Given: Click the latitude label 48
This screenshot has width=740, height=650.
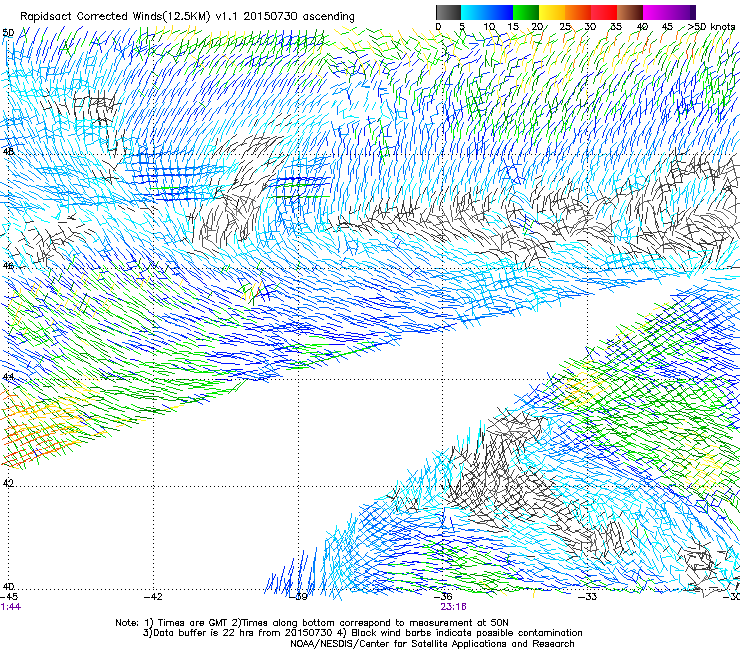Looking at the screenshot, I should click(x=8, y=152).
